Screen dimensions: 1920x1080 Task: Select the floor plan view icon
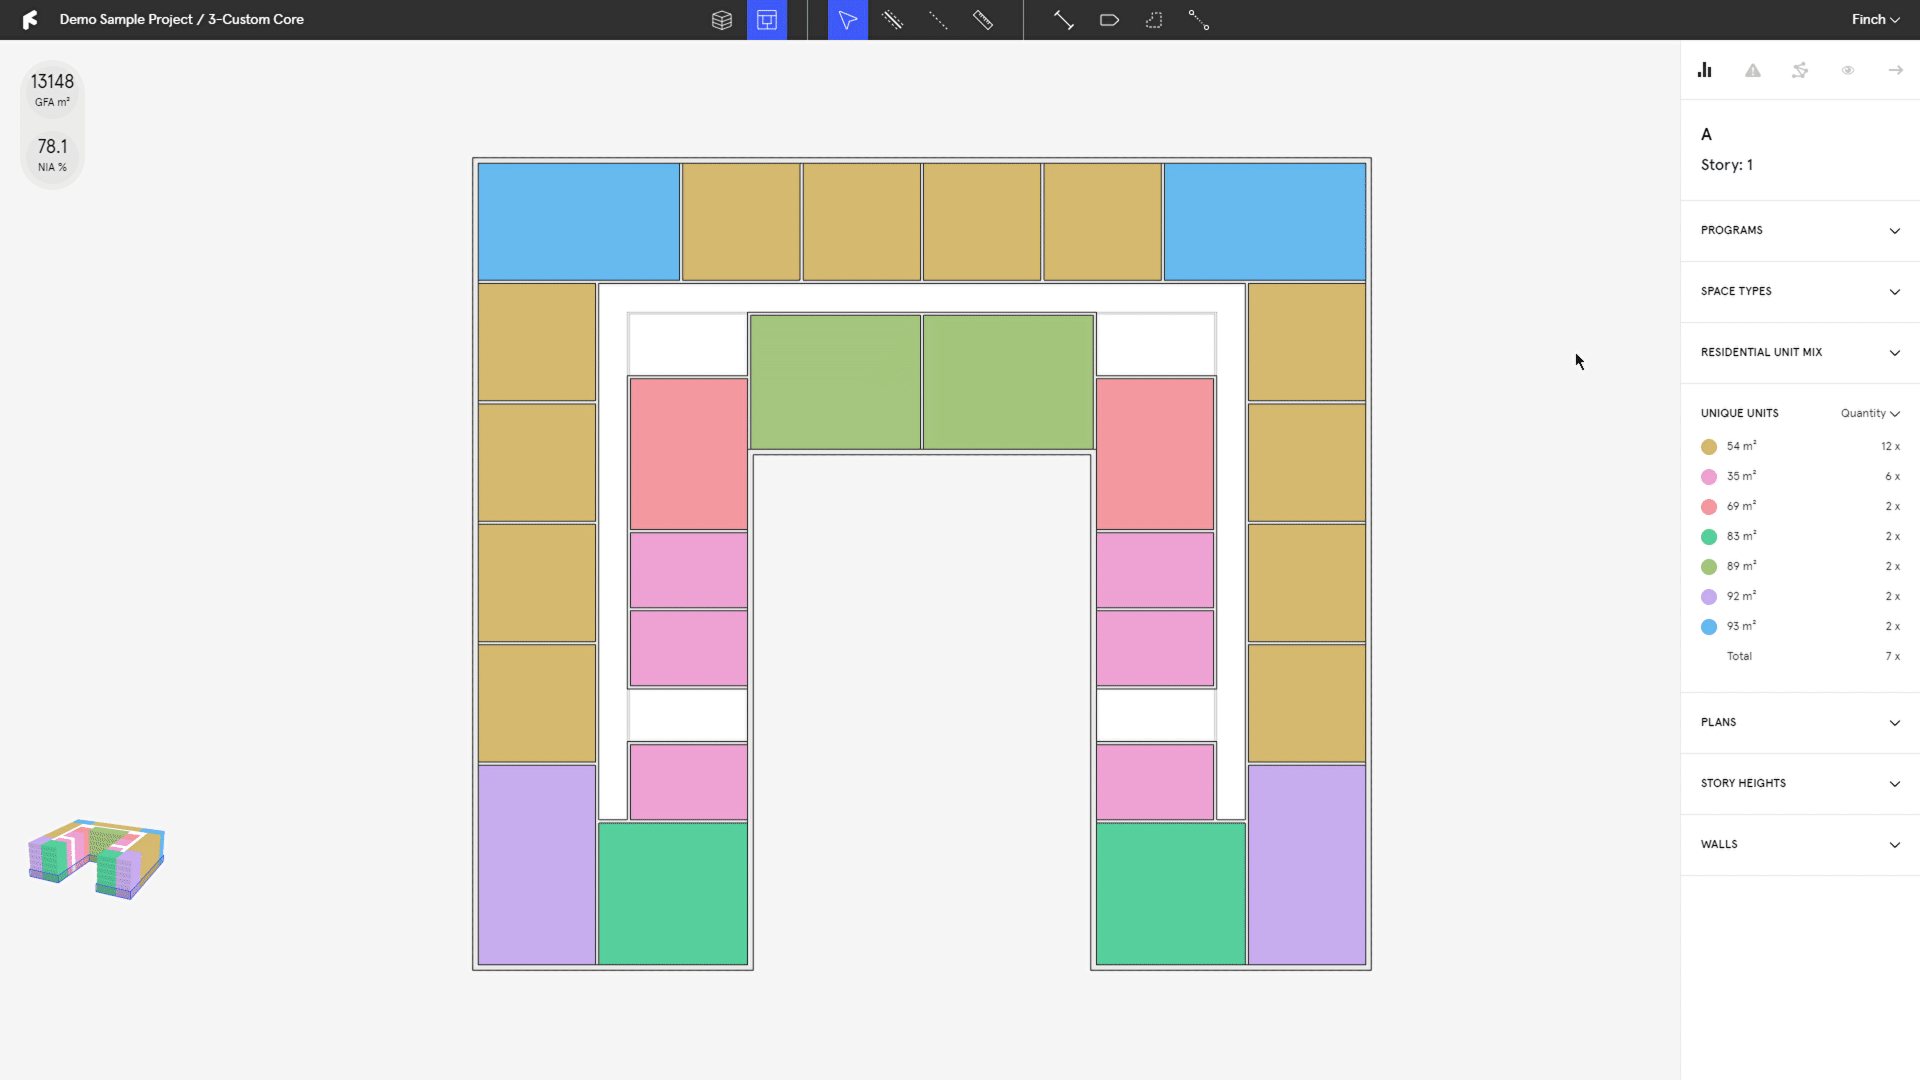767,20
